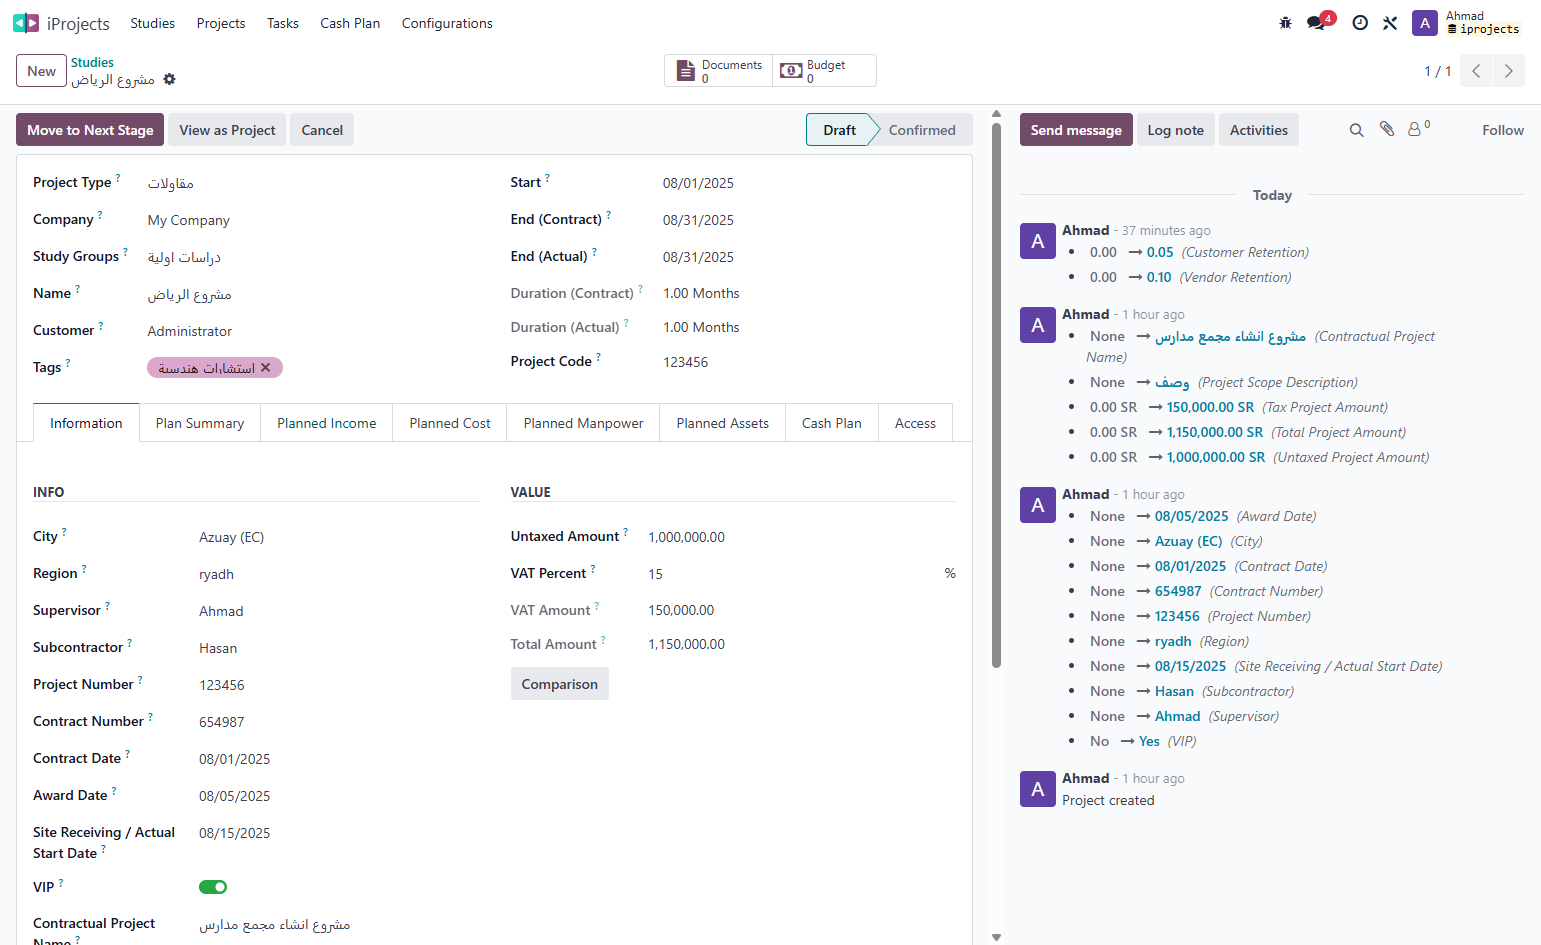The width and height of the screenshot is (1541, 945).
Task: Edit the Region field ryadh
Action: (x=339, y=574)
